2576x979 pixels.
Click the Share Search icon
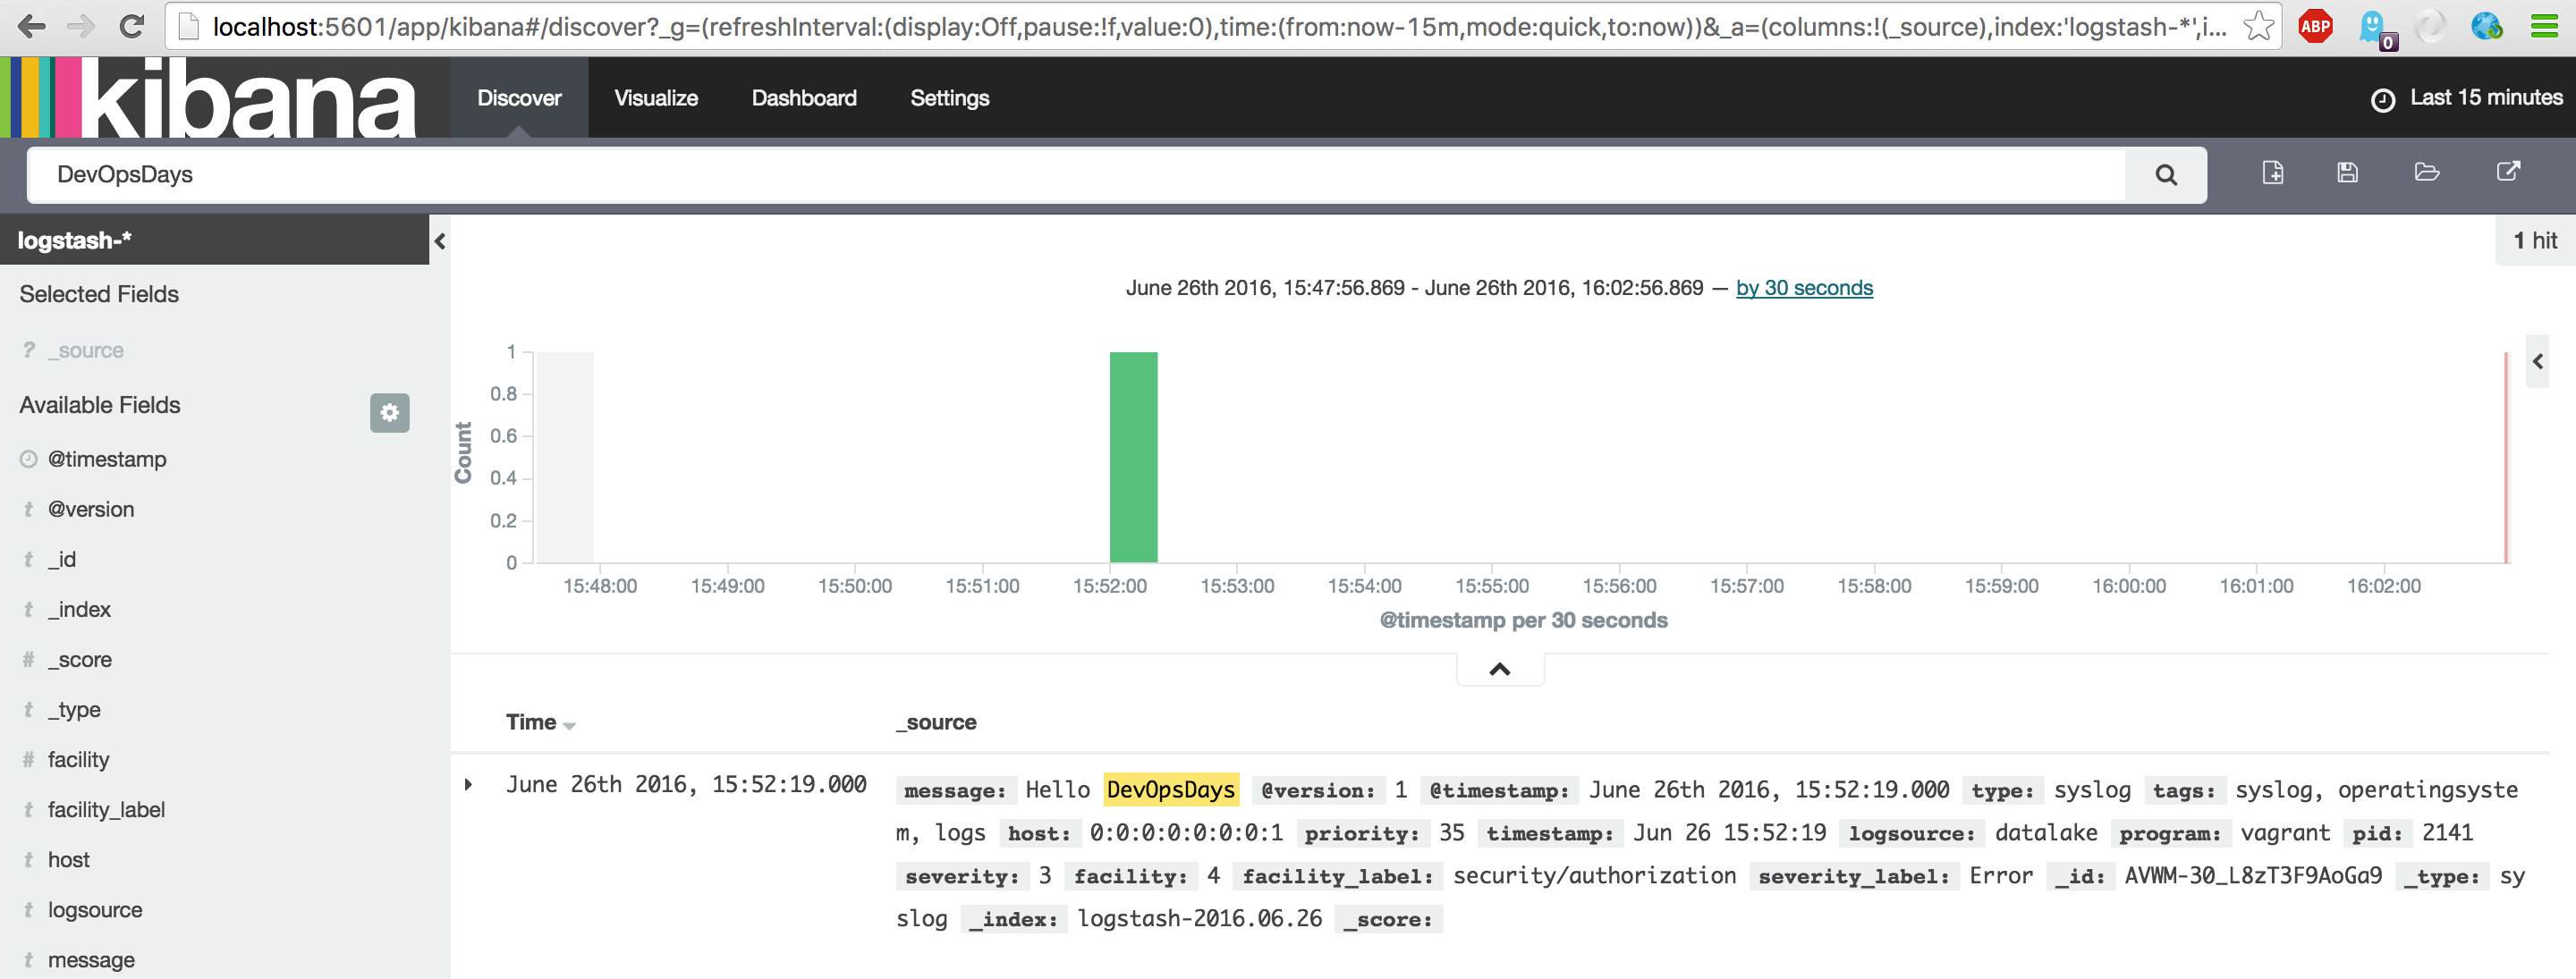click(2507, 172)
